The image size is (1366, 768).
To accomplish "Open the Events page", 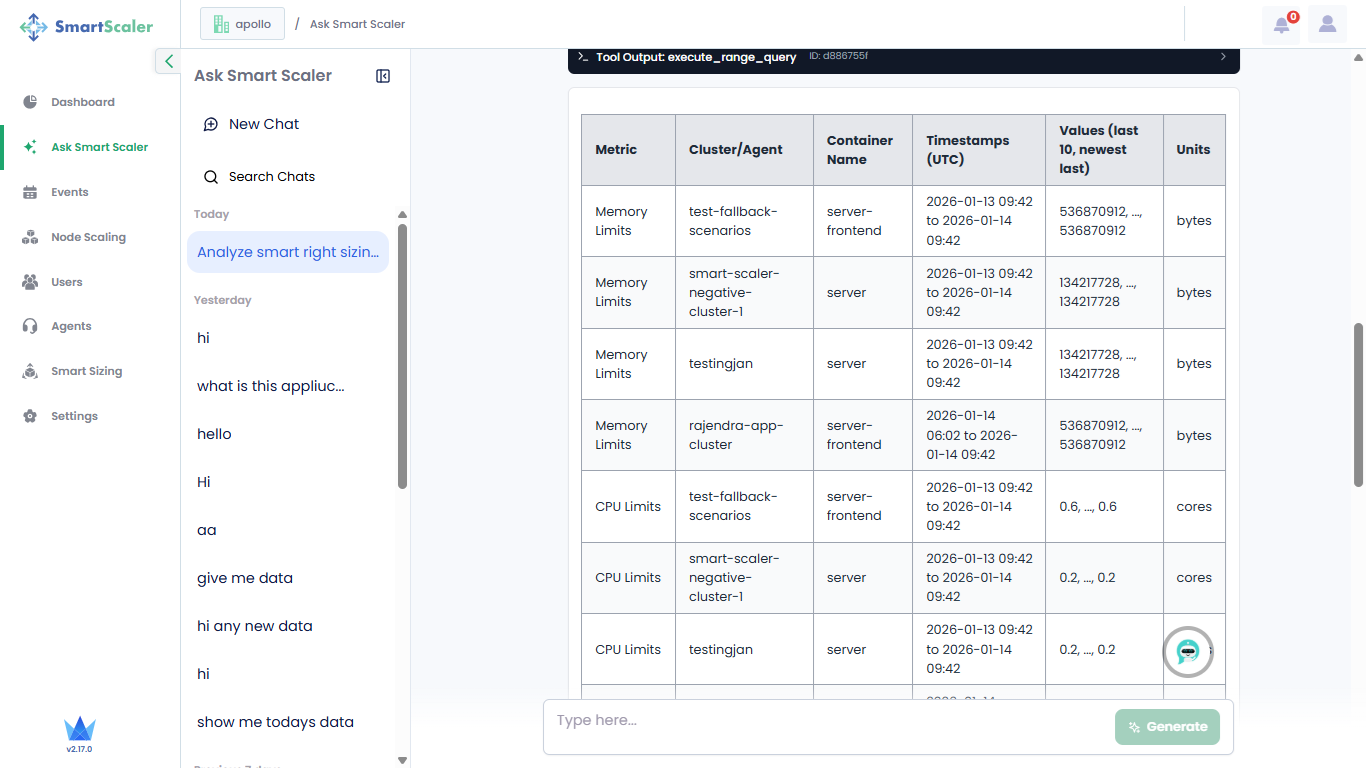I will (70, 192).
